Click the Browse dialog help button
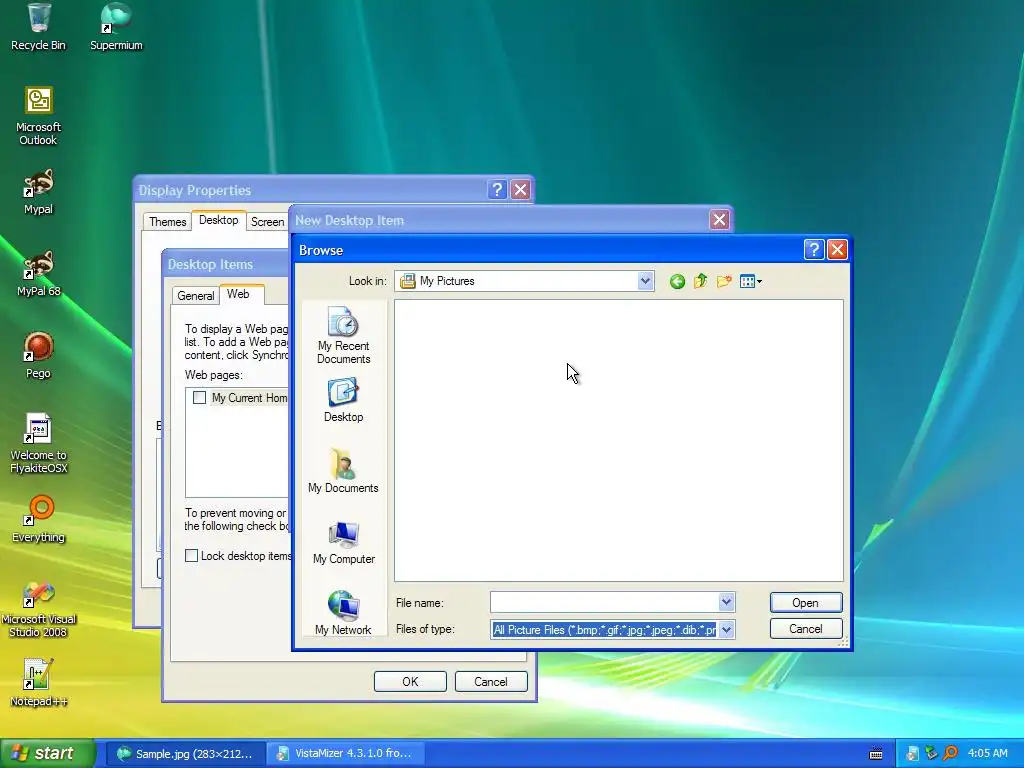The width and height of the screenshot is (1024, 768). (814, 249)
